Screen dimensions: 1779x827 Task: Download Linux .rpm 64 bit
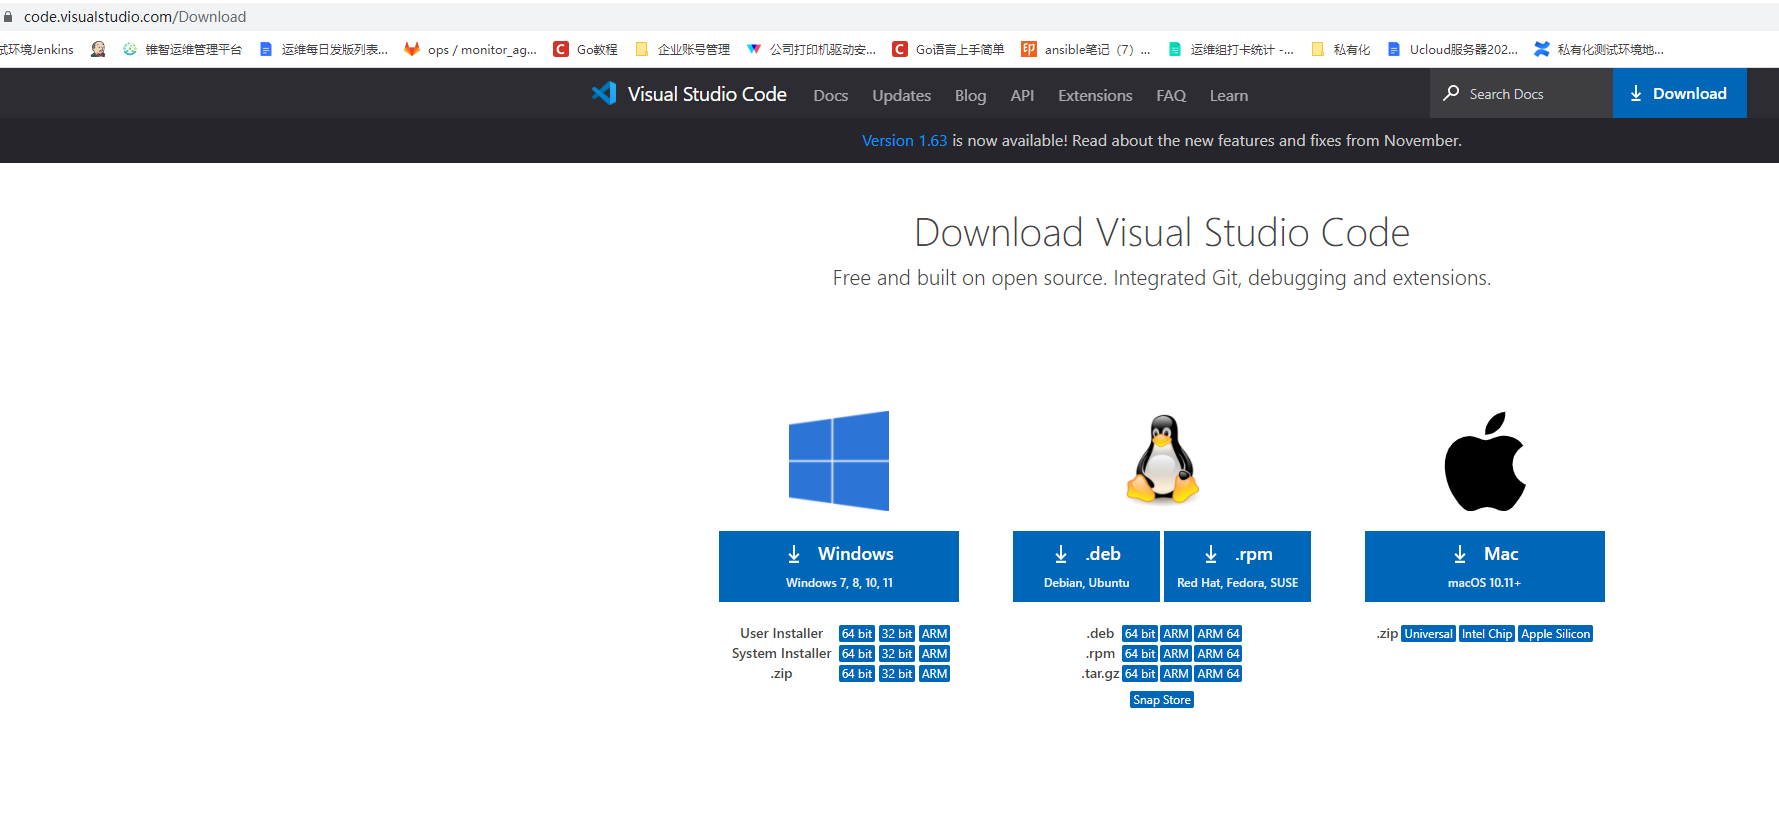click(x=1140, y=654)
